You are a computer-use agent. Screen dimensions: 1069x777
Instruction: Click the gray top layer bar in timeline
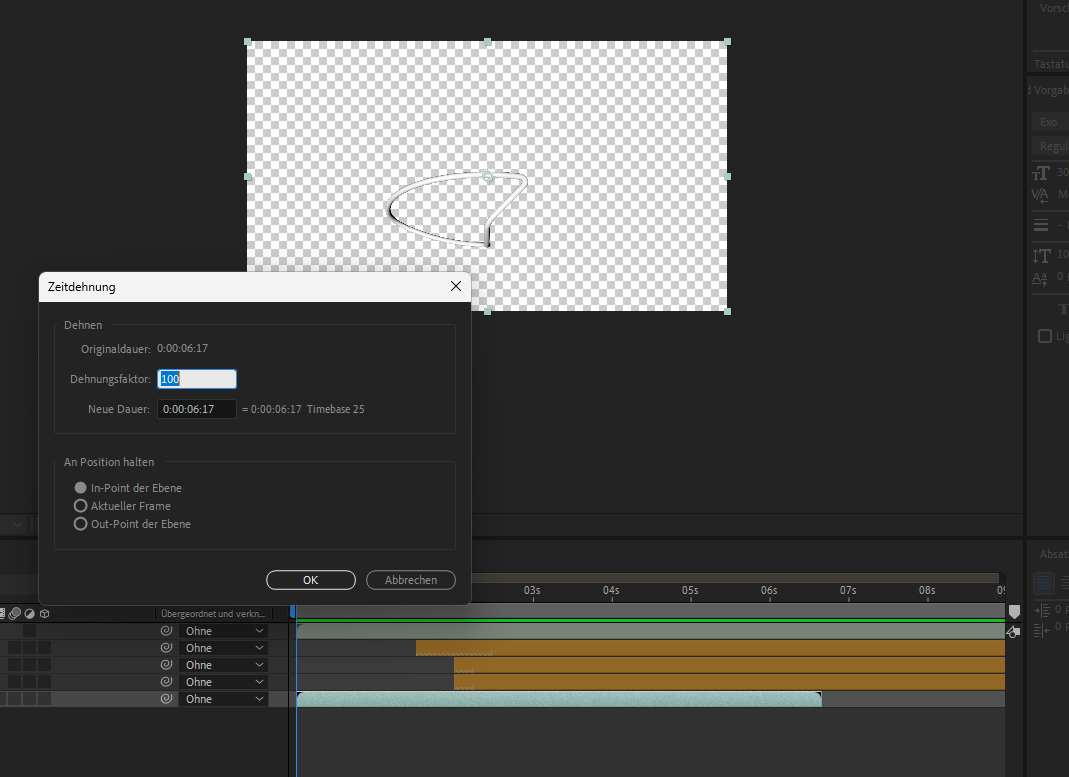click(651, 631)
